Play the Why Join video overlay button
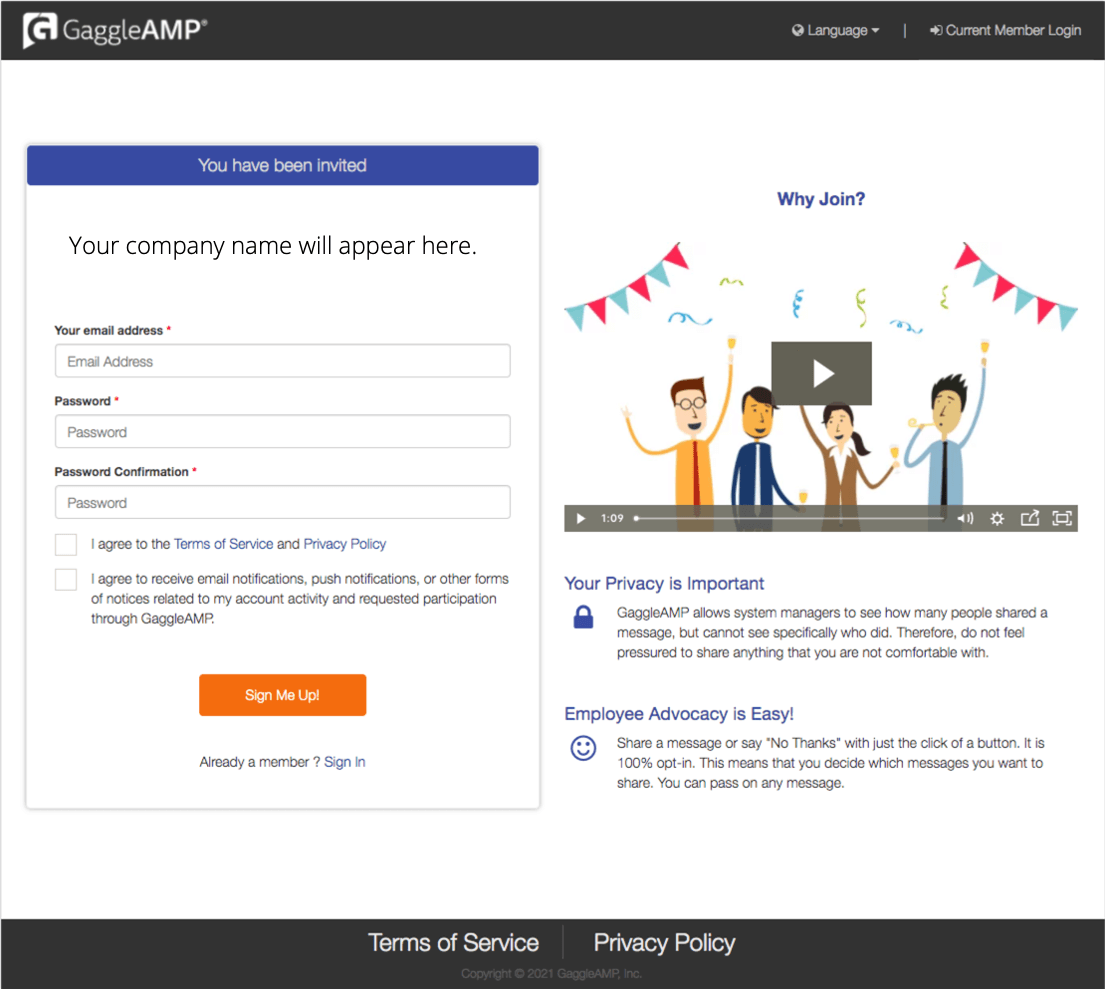Screen dimensions: 1105x989 pyautogui.click(x=821, y=374)
